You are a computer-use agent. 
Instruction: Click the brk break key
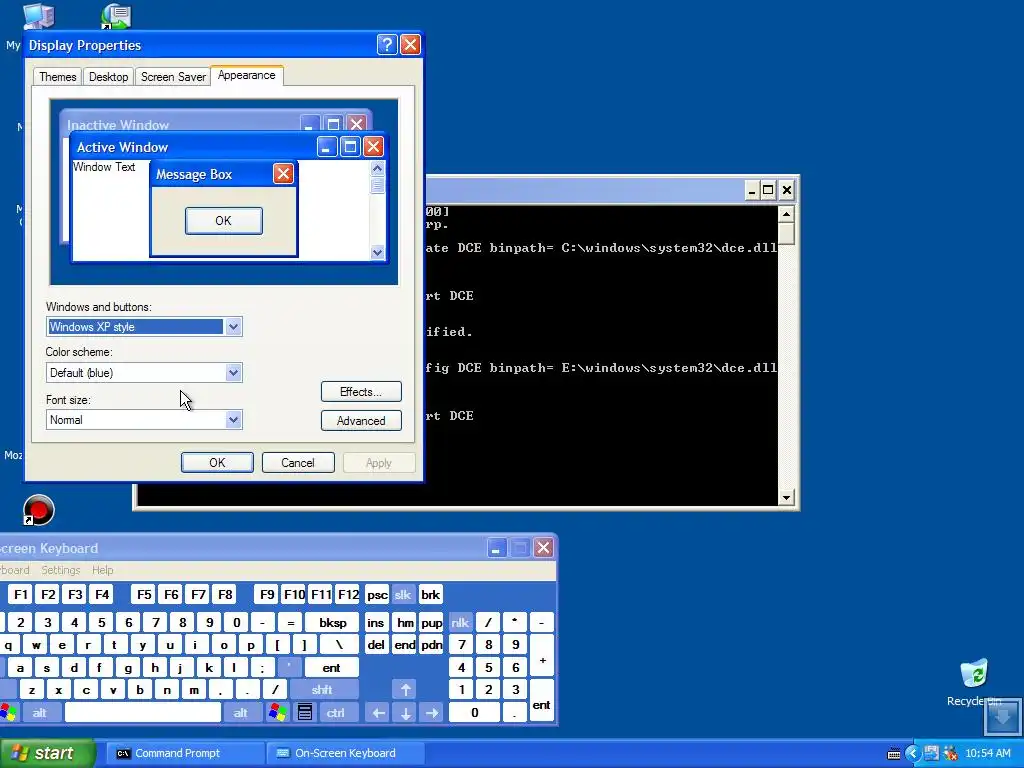[x=430, y=594]
